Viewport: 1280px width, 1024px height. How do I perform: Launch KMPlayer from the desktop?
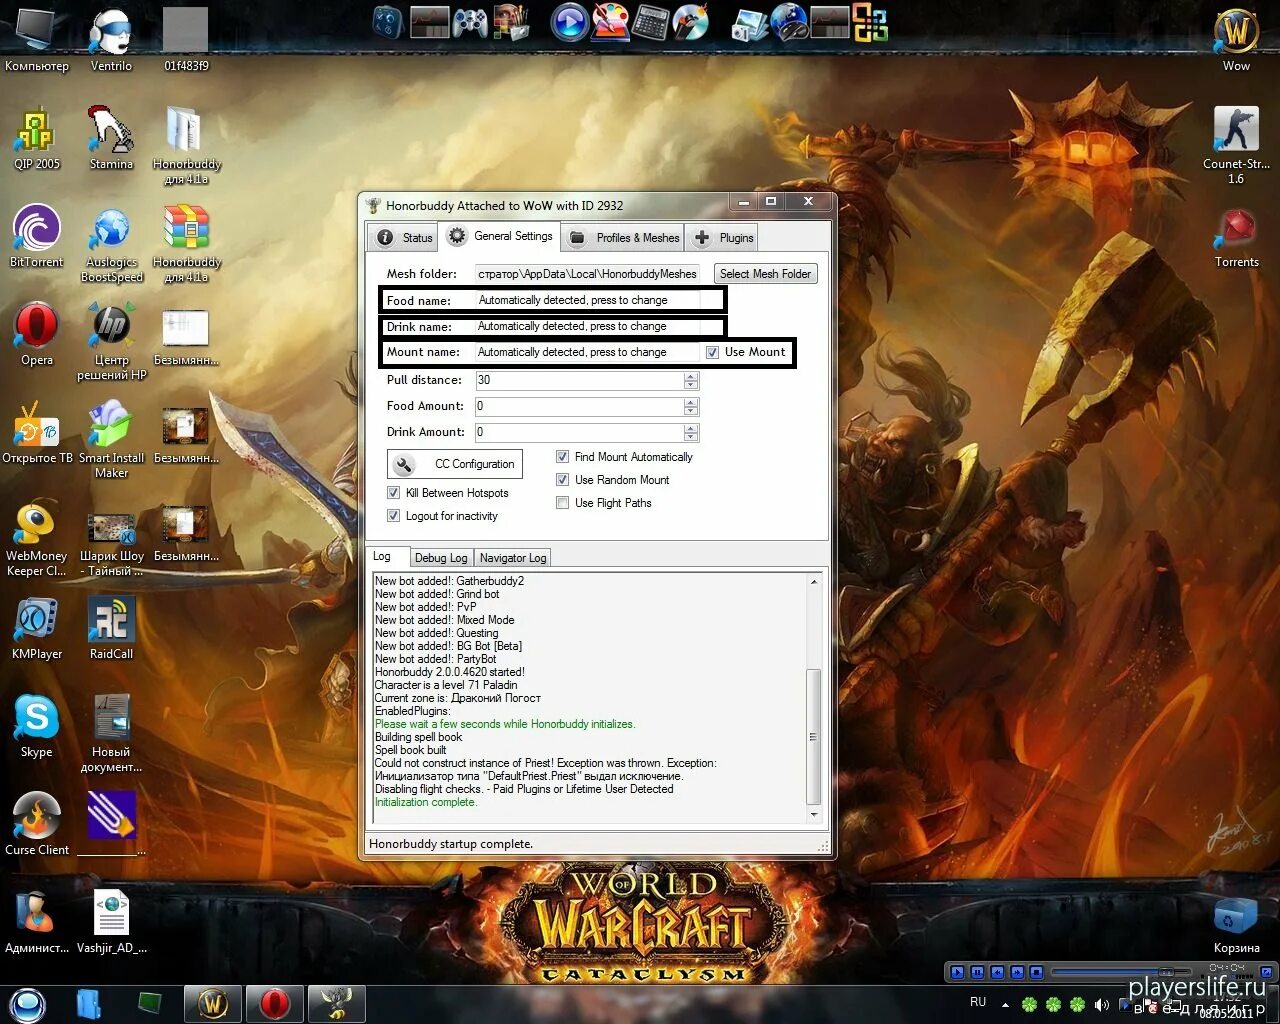pyautogui.click(x=37, y=628)
